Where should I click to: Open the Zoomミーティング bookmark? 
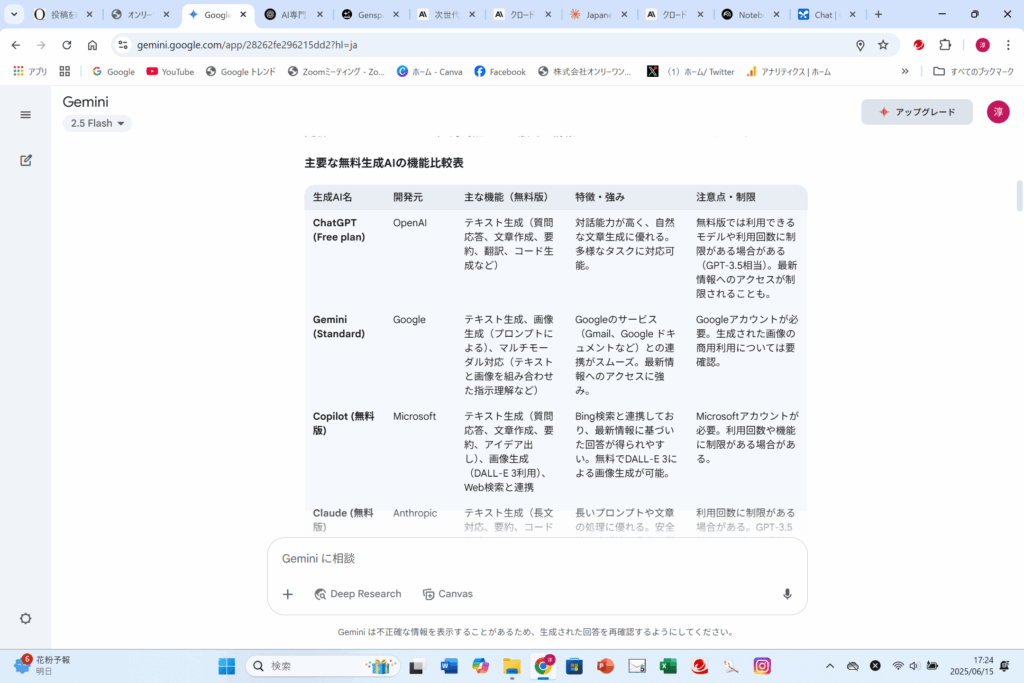[336, 72]
